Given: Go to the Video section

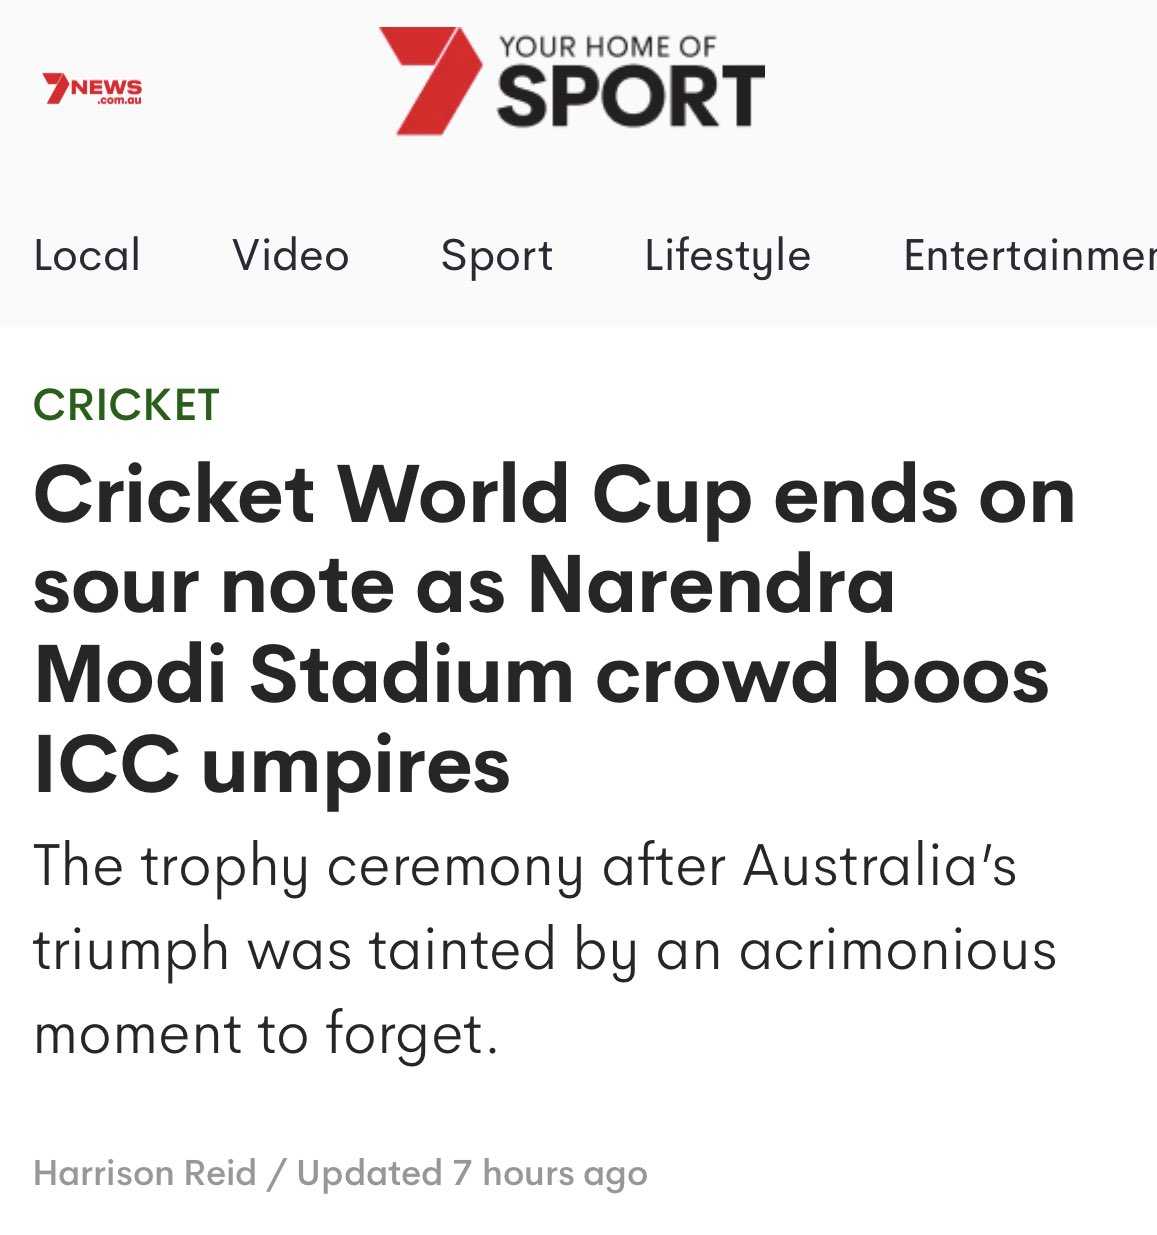Looking at the screenshot, I should click(x=290, y=255).
